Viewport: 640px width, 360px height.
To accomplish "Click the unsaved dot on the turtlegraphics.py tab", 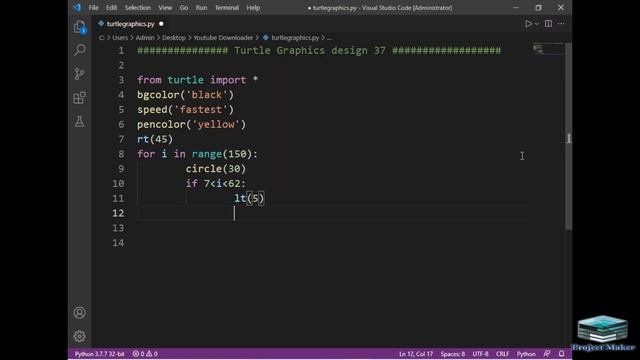I will click(x=161, y=24).
